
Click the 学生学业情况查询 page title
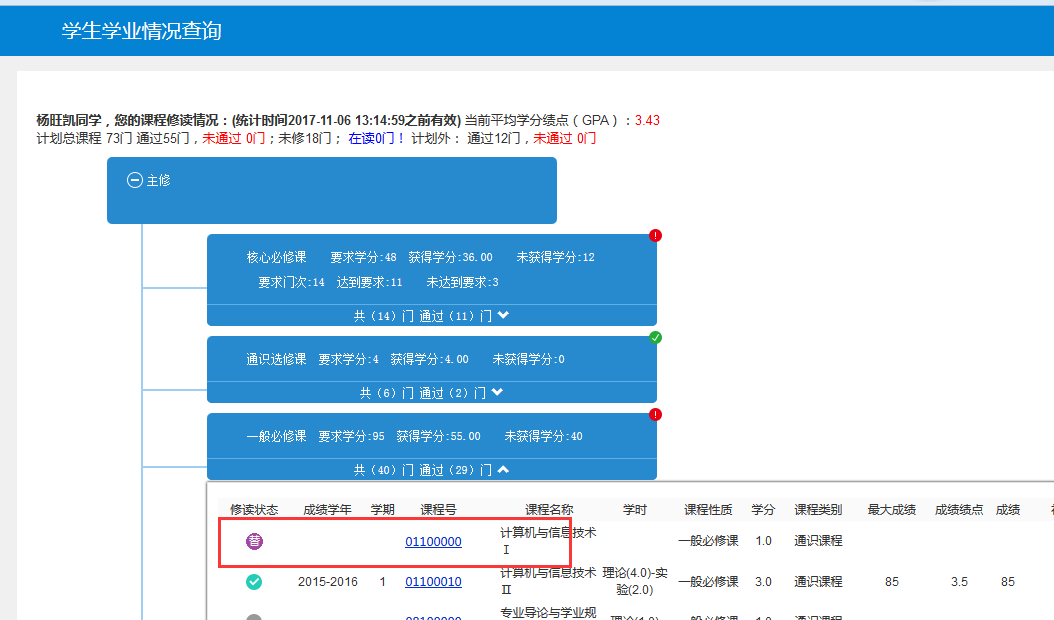coord(141,31)
